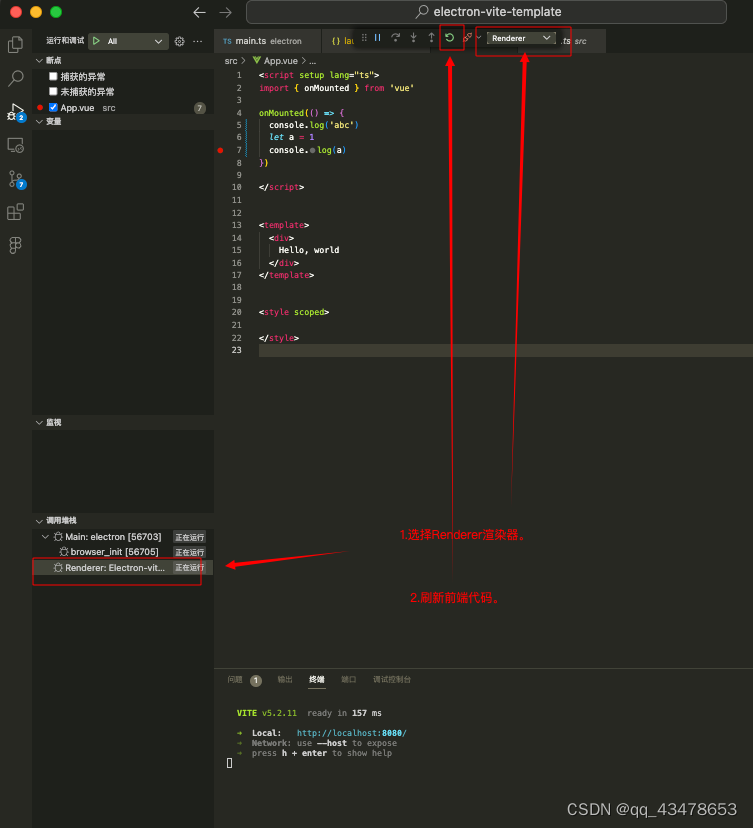Click the breadcrumb ellipsis after App.vue
The image size is (753, 828).
313,61
